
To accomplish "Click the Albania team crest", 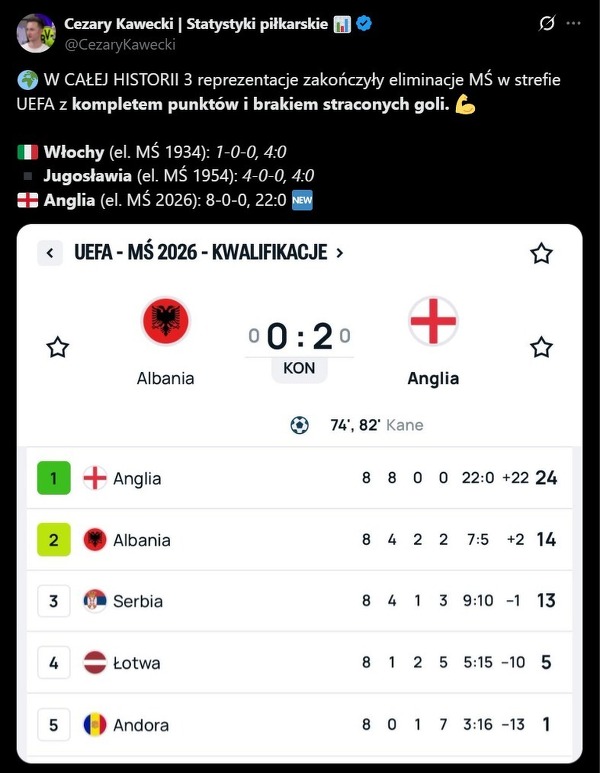I will (165, 321).
